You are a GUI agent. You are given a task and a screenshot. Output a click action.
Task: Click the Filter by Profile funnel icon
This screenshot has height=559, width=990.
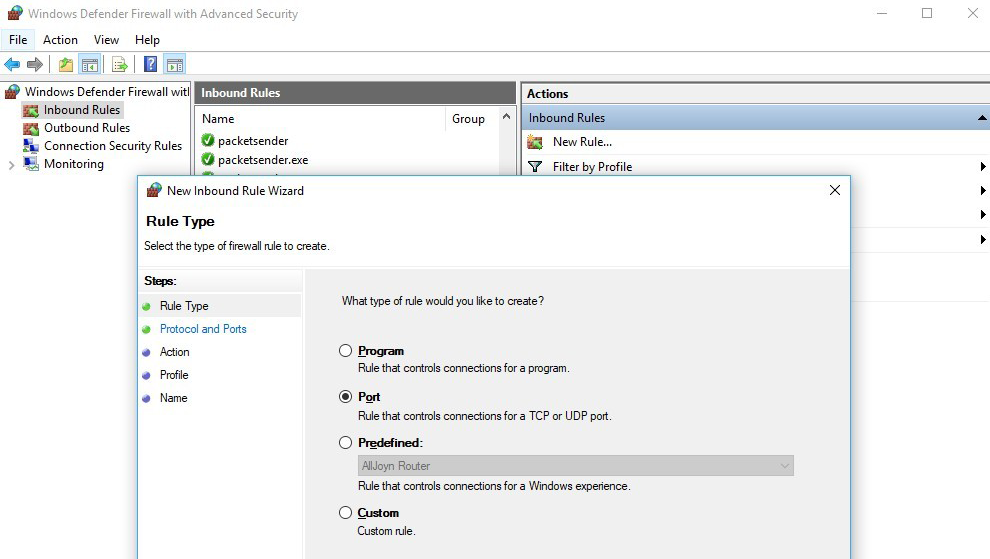click(535, 167)
